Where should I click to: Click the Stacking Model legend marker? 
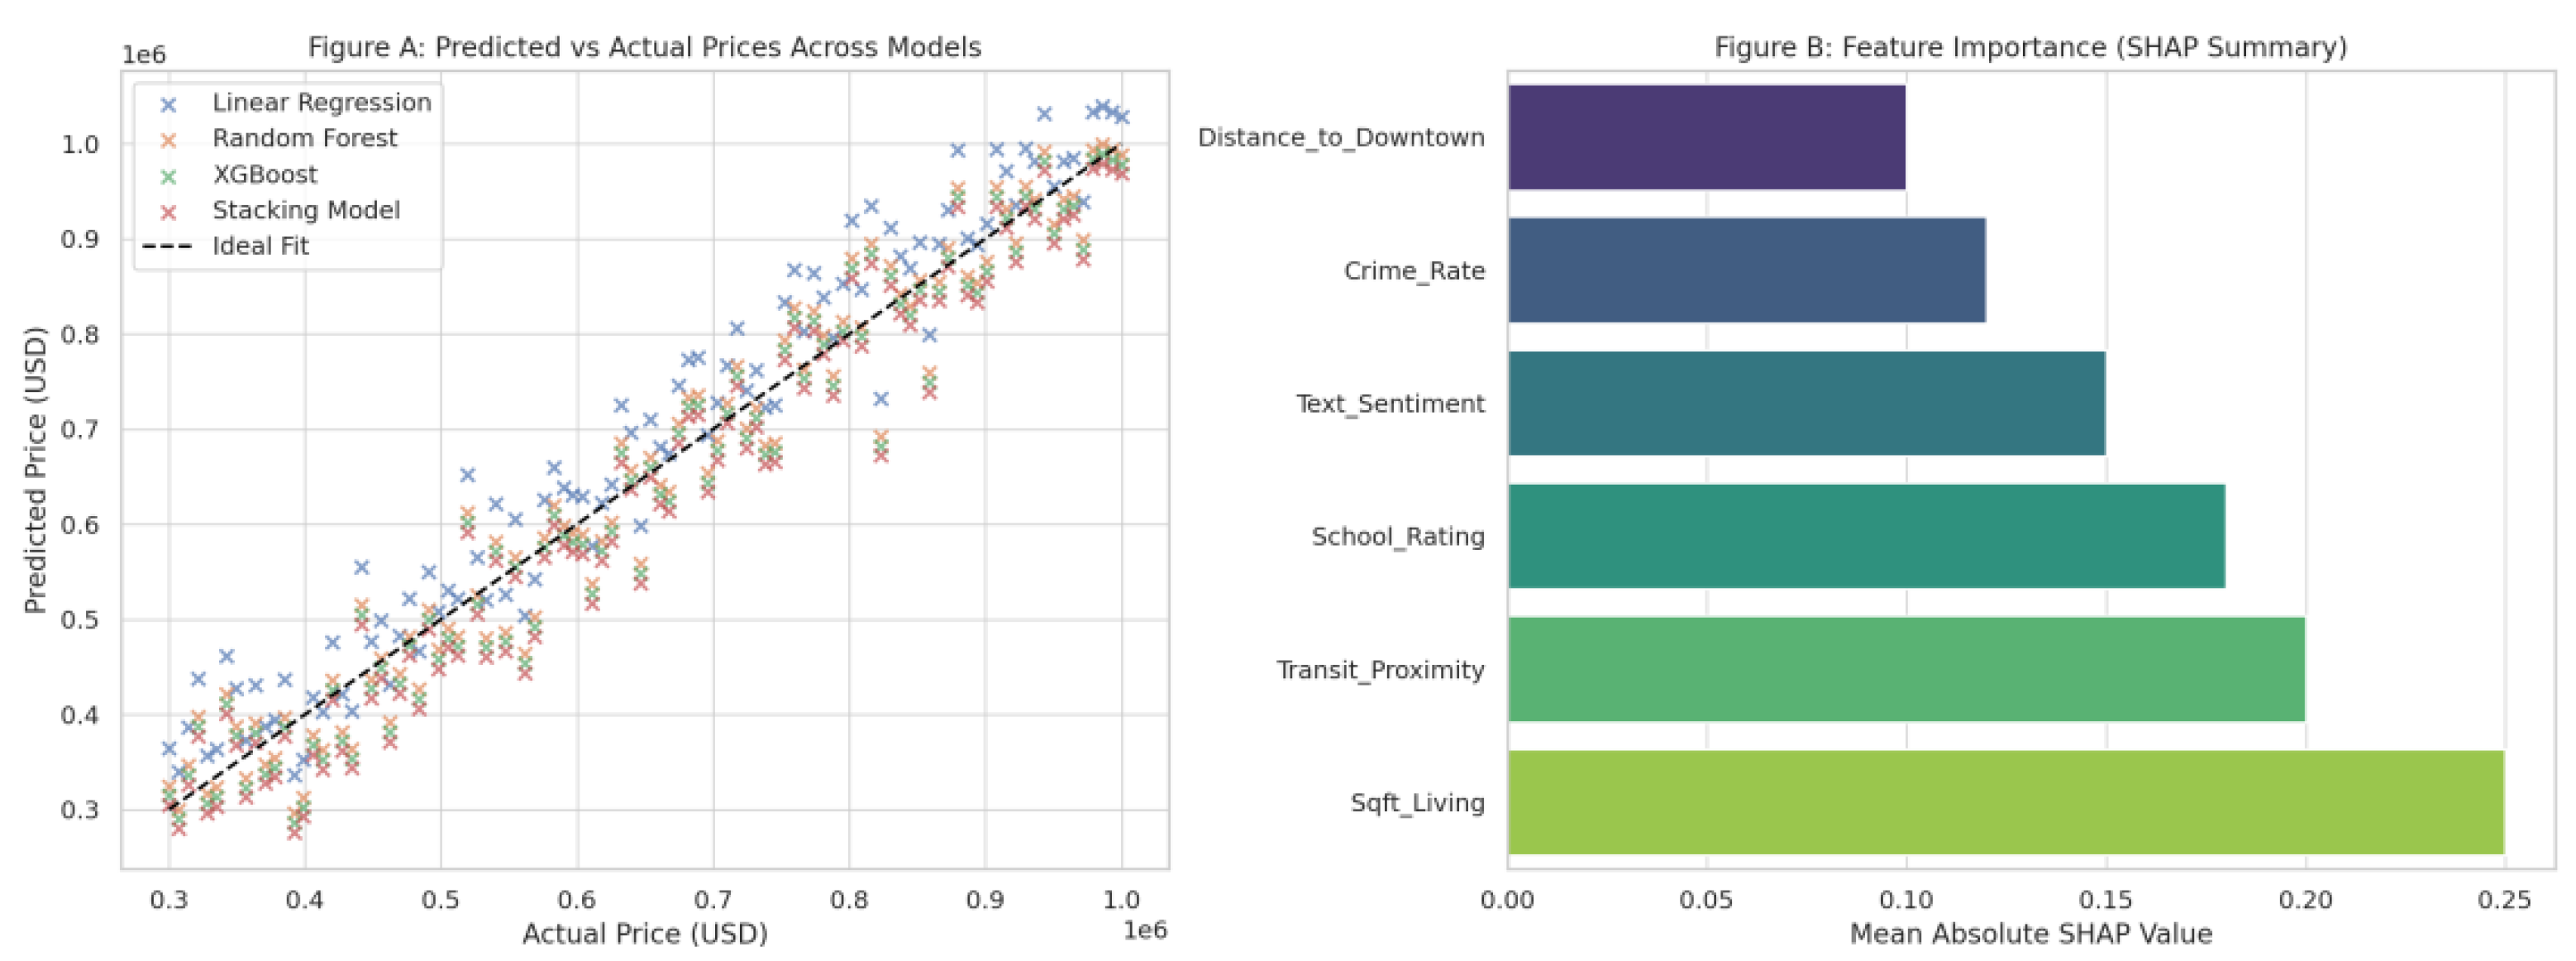(x=168, y=212)
